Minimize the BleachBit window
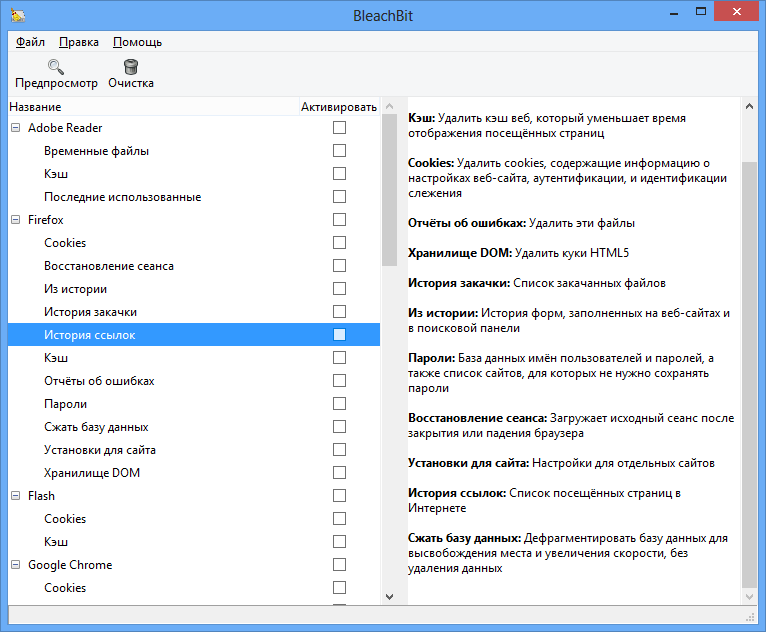This screenshot has height=632, width=766. coord(675,13)
